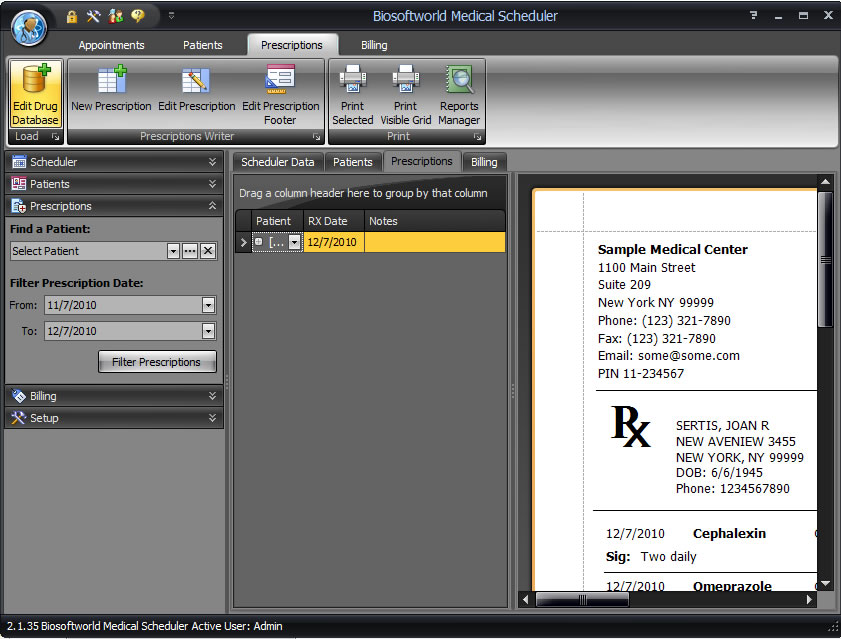Click the padlock icon in quick toolbar

point(71,17)
